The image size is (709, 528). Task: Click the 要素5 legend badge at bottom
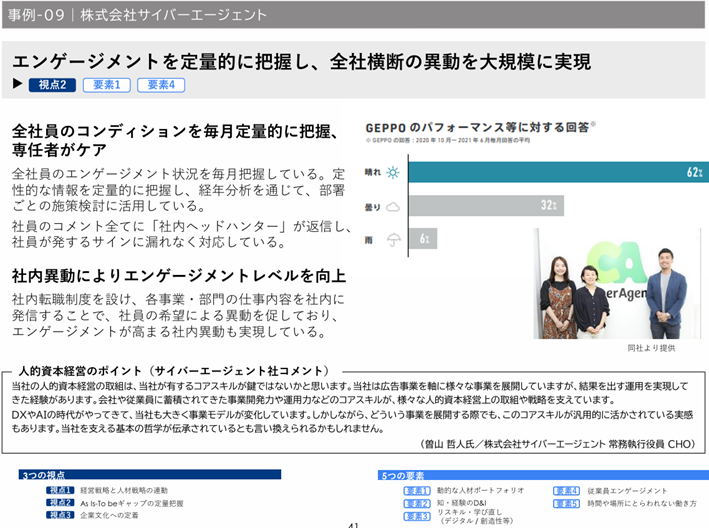tap(565, 503)
